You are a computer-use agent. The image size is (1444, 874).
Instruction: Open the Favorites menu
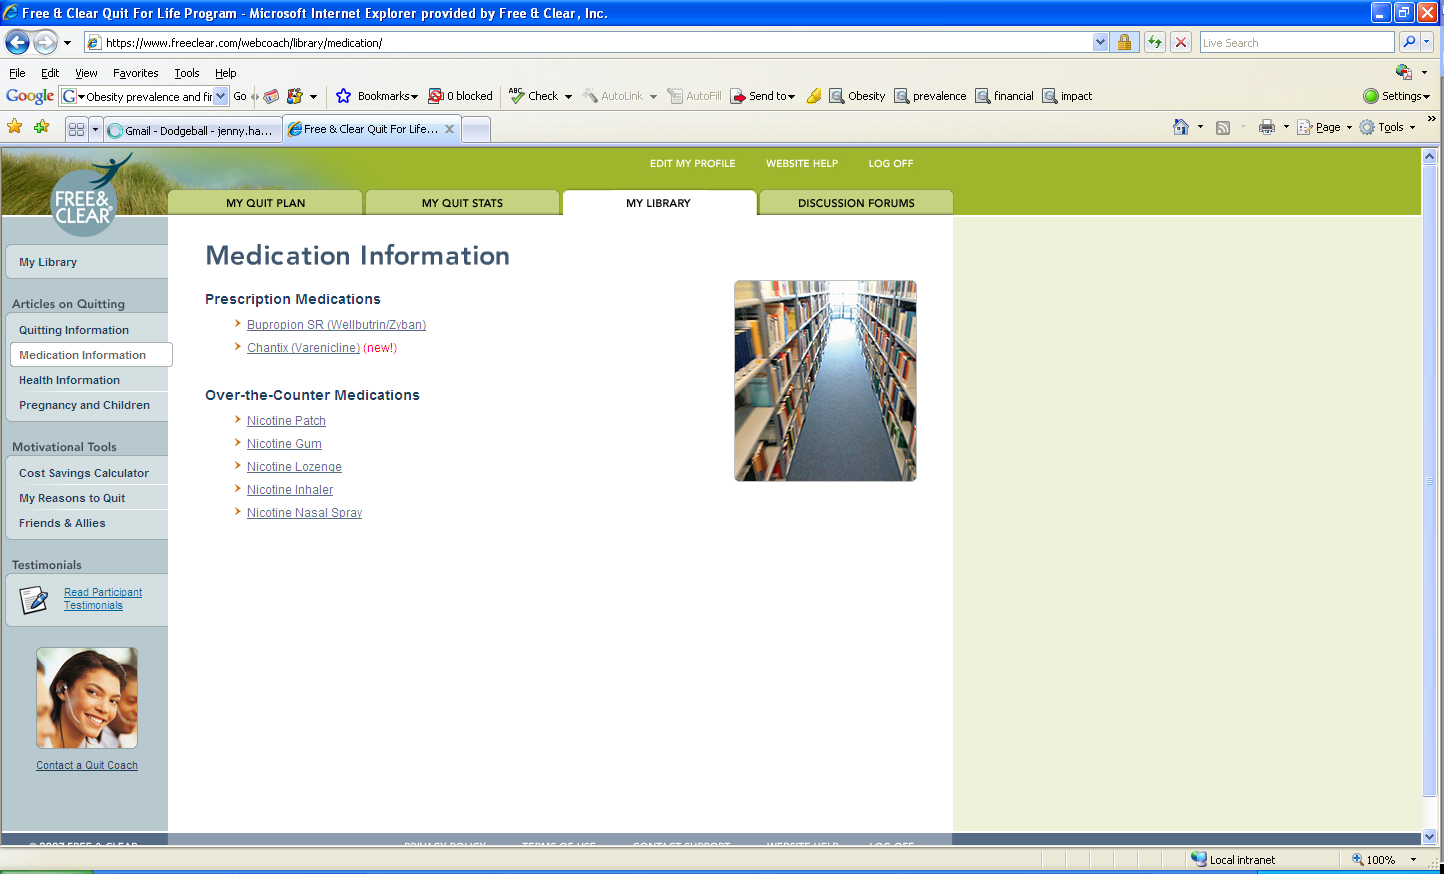click(x=135, y=73)
